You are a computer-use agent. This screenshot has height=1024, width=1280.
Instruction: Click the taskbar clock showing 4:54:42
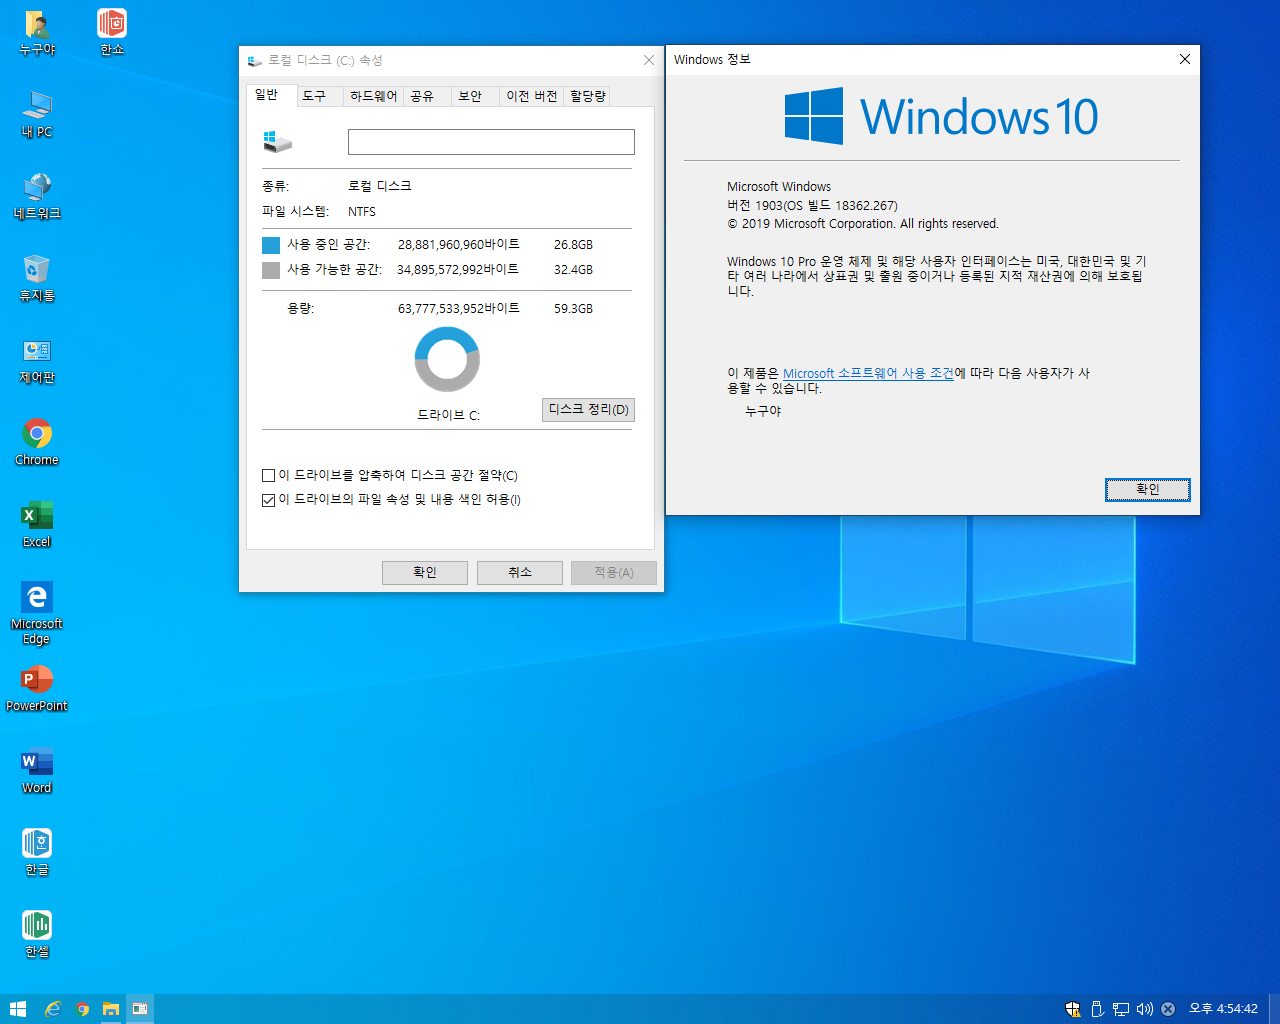[1223, 1009]
